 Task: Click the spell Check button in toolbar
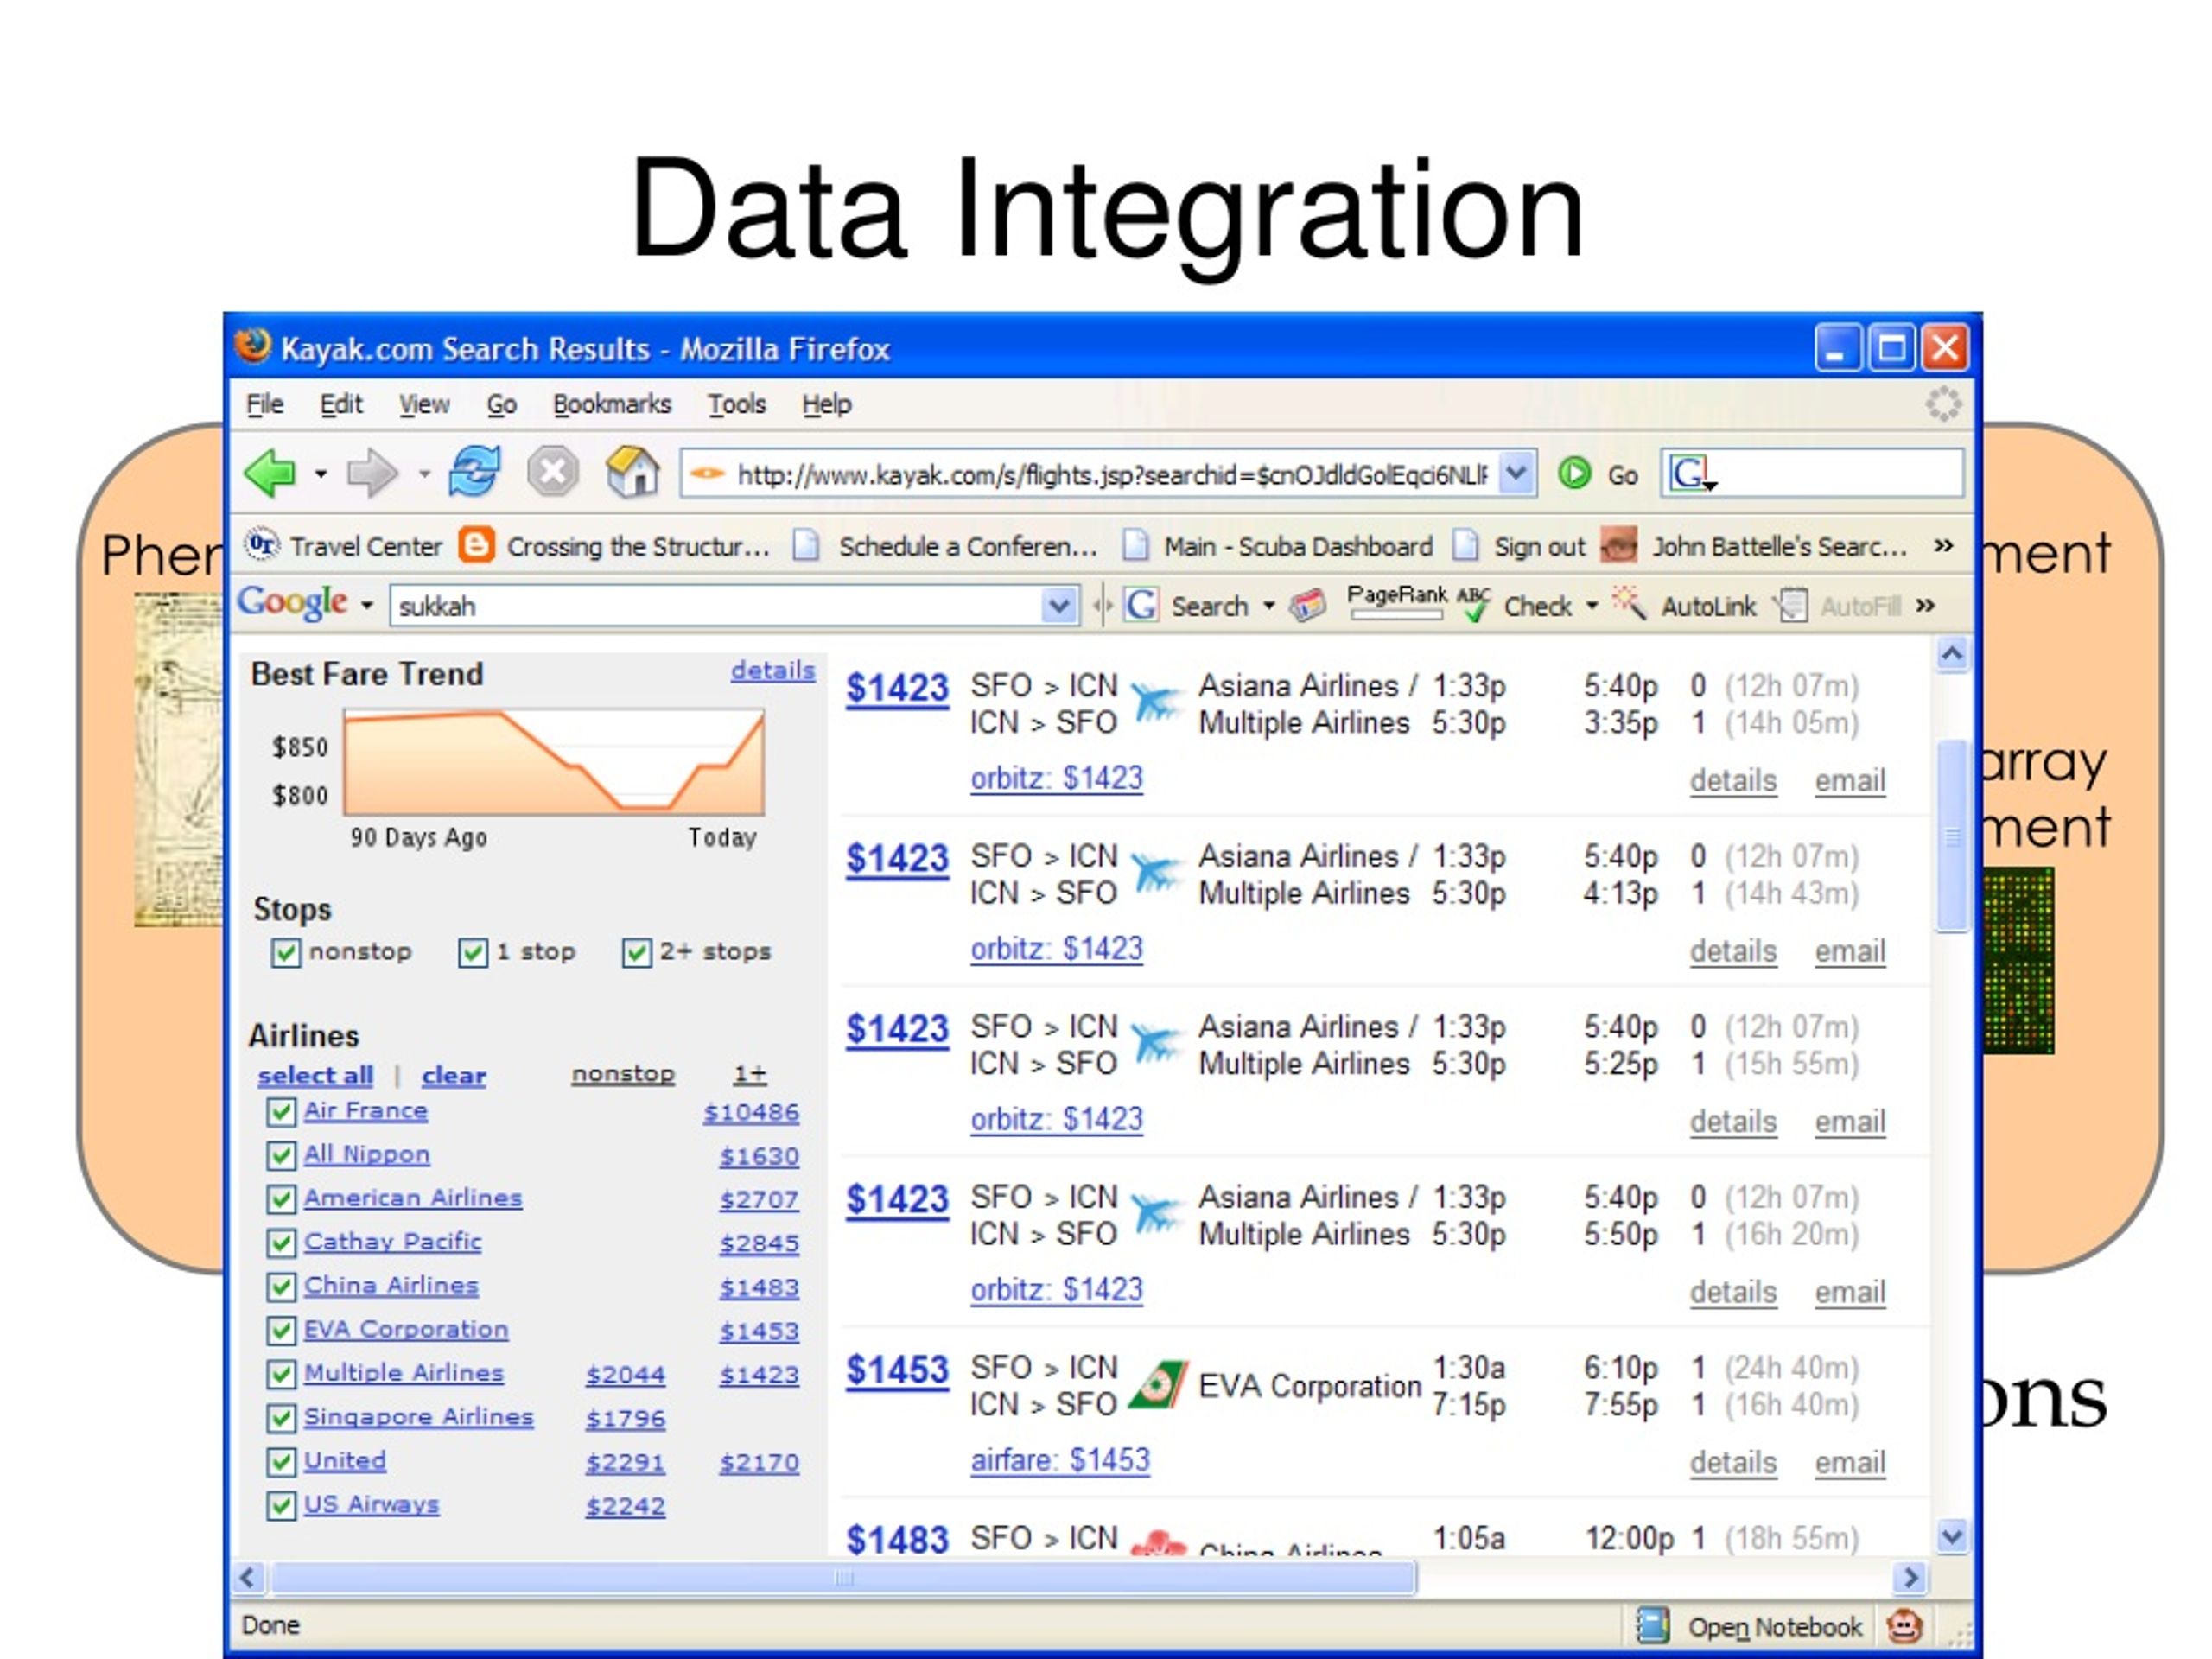1518,606
